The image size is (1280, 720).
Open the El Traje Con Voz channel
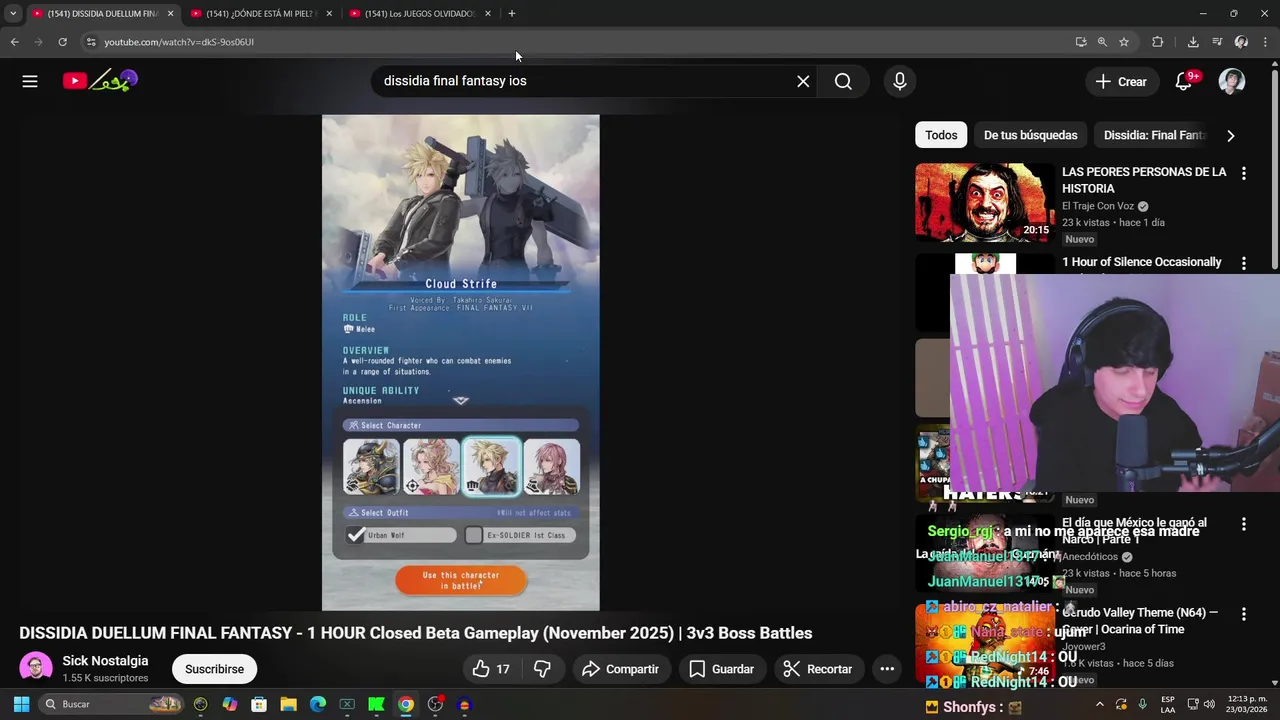[1098, 206]
